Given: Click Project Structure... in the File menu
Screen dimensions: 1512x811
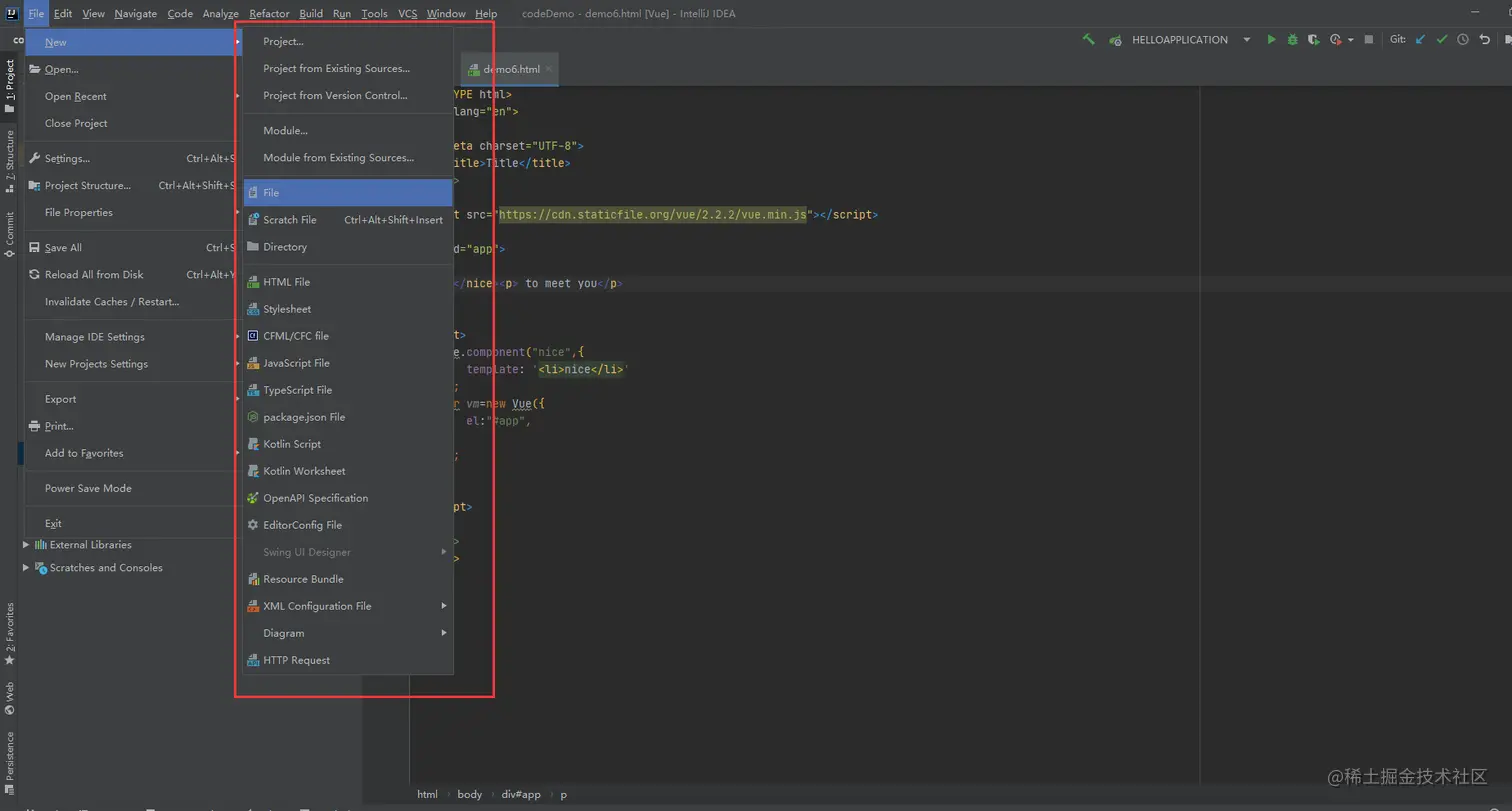Looking at the screenshot, I should (134, 186).
